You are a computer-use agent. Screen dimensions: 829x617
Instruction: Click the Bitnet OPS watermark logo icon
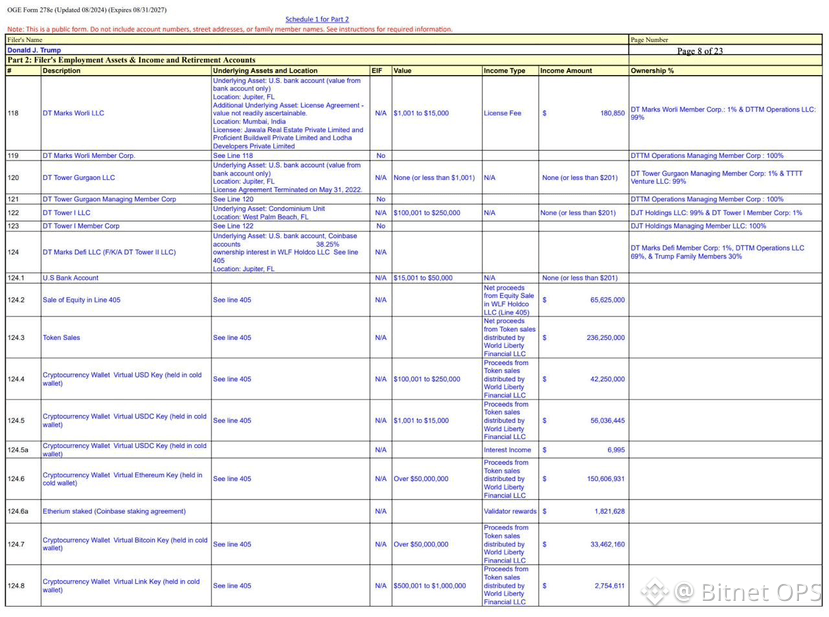[655, 592]
